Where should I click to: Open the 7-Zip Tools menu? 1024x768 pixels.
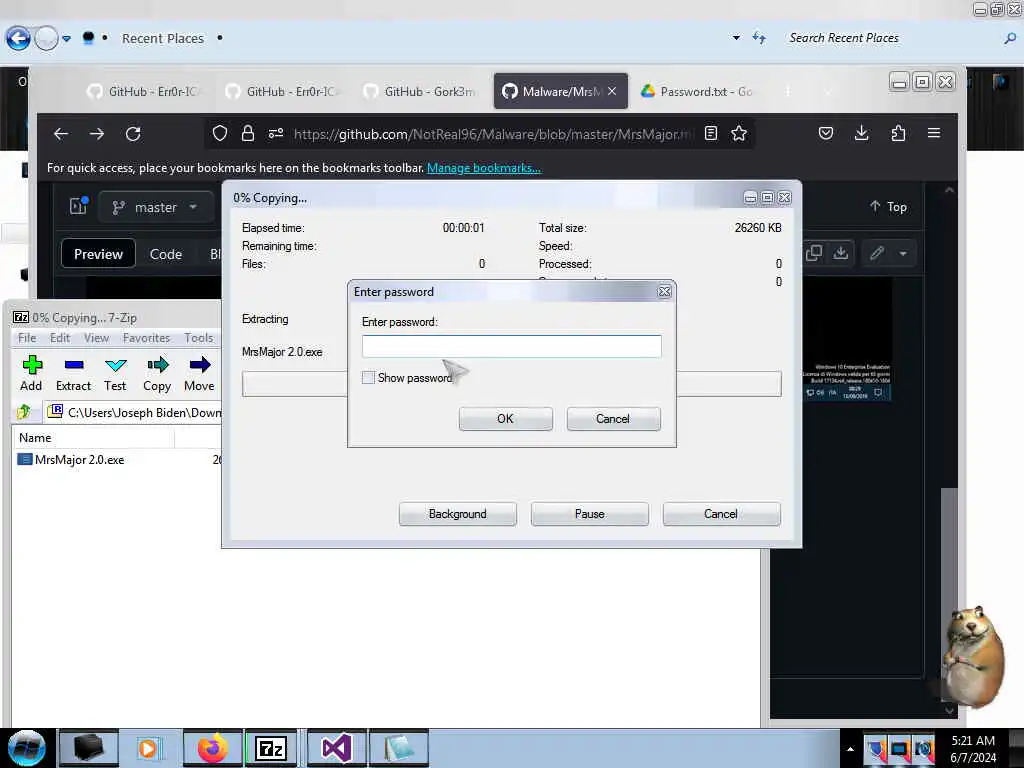point(199,338)
